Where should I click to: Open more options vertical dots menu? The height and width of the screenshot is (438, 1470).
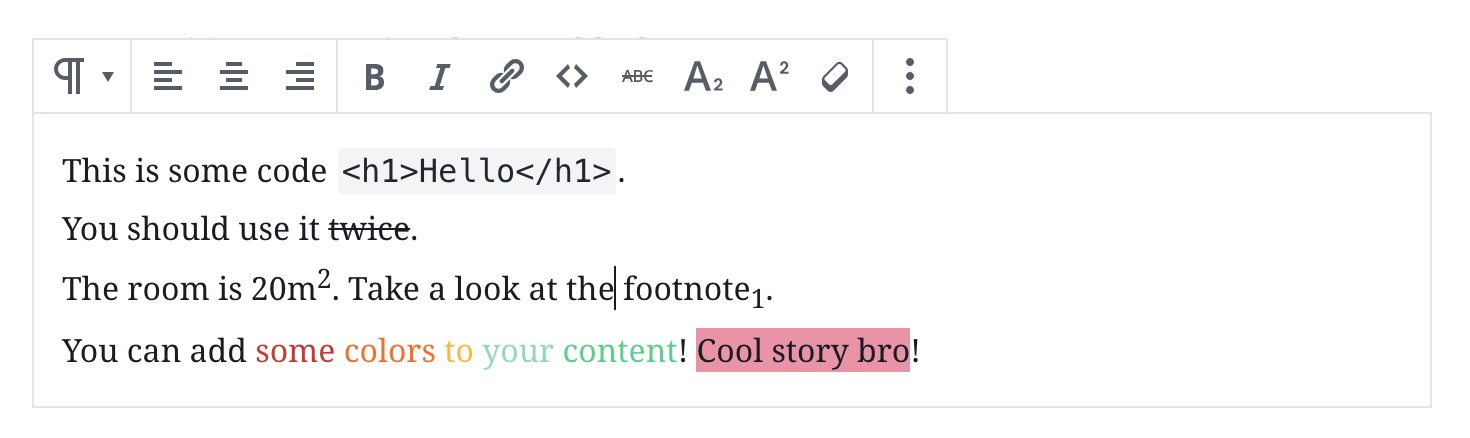click(x=909, y=76)
